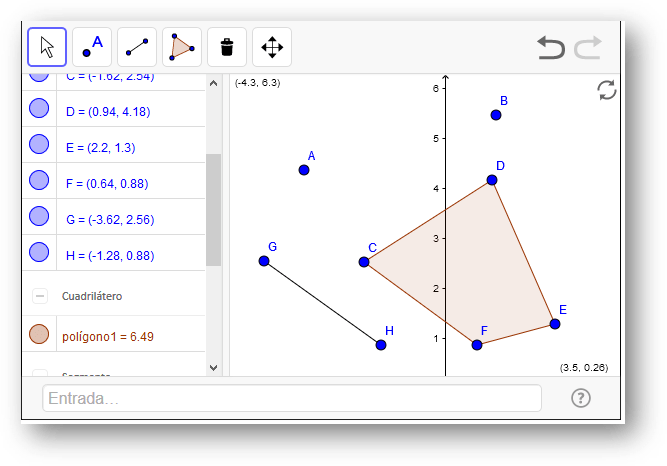This screenshot has width=667, height=466.
Task: Select the Point tool
Action: (x=92, y=47)
